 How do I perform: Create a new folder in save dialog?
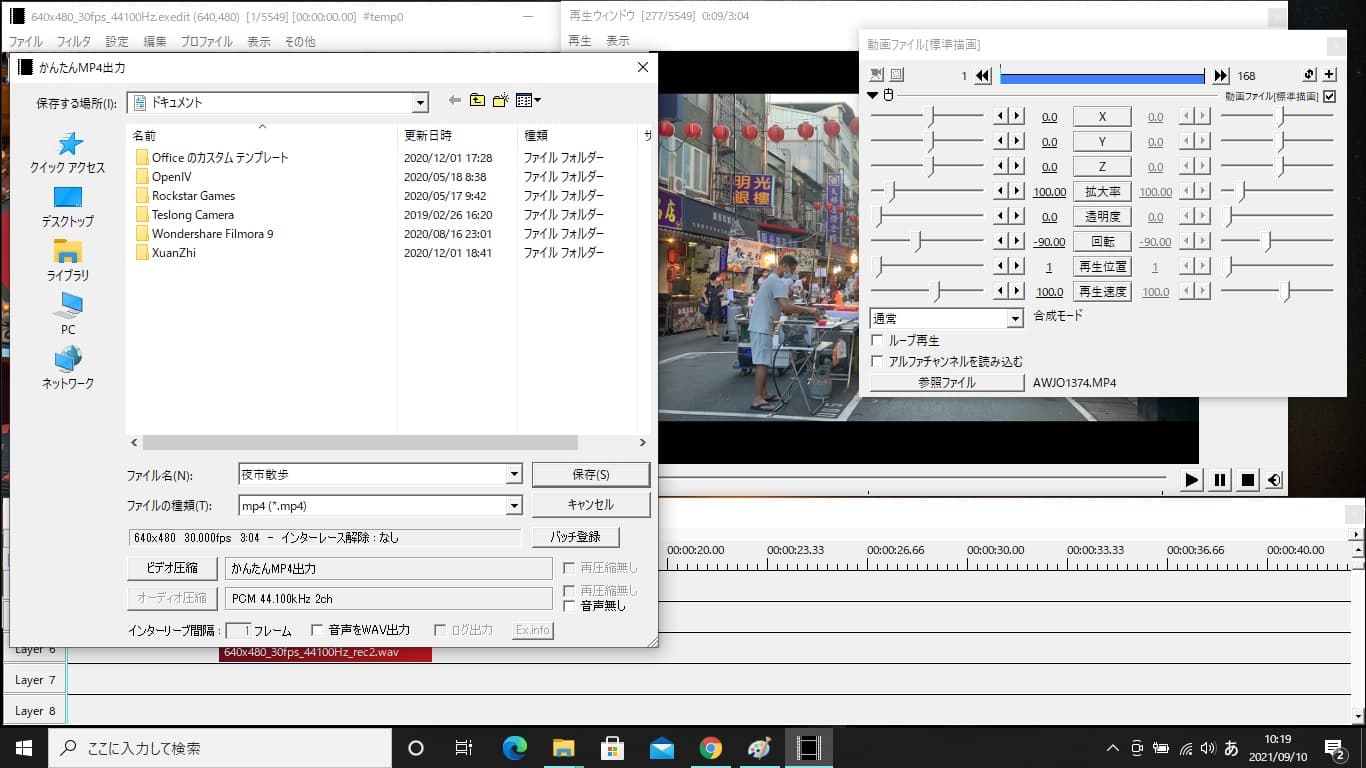click(x=500, y=100)
